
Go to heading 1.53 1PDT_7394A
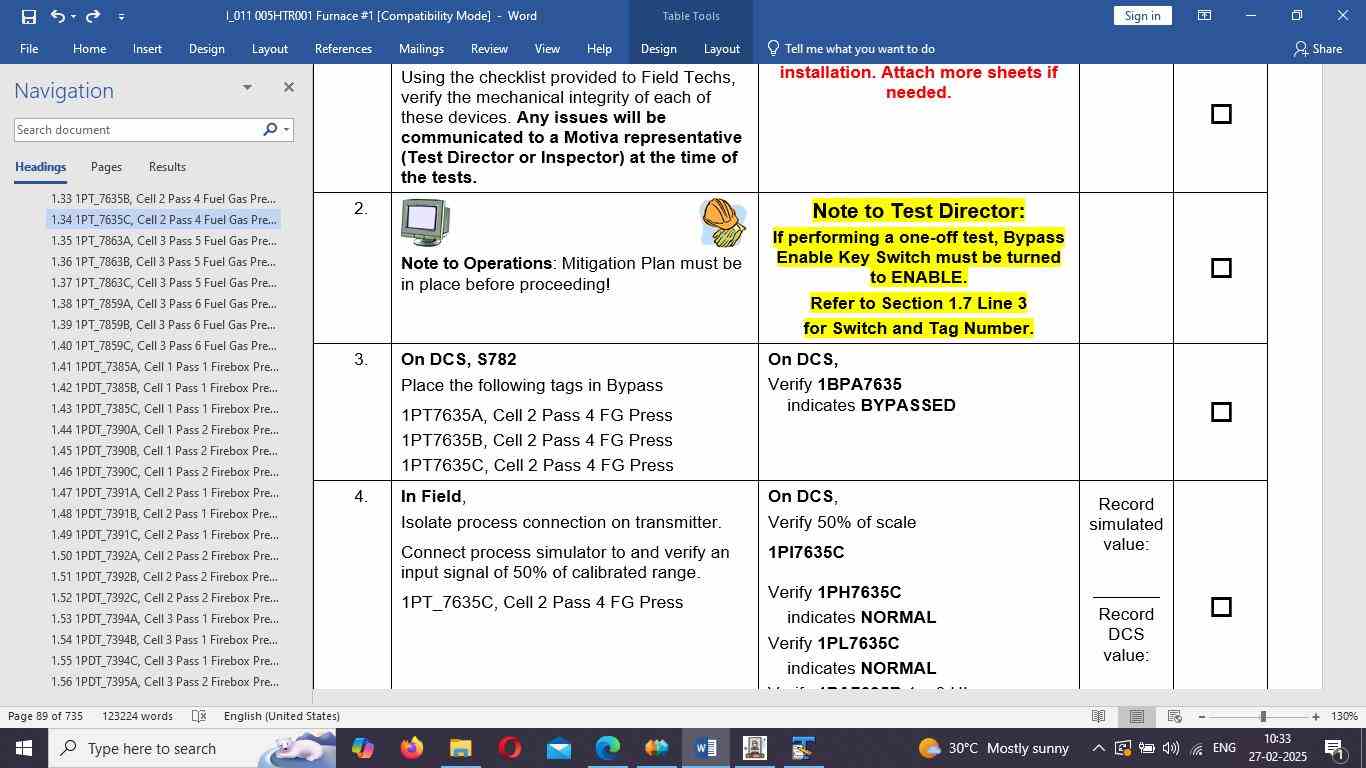pyautogui.click(x=163, y=619)
